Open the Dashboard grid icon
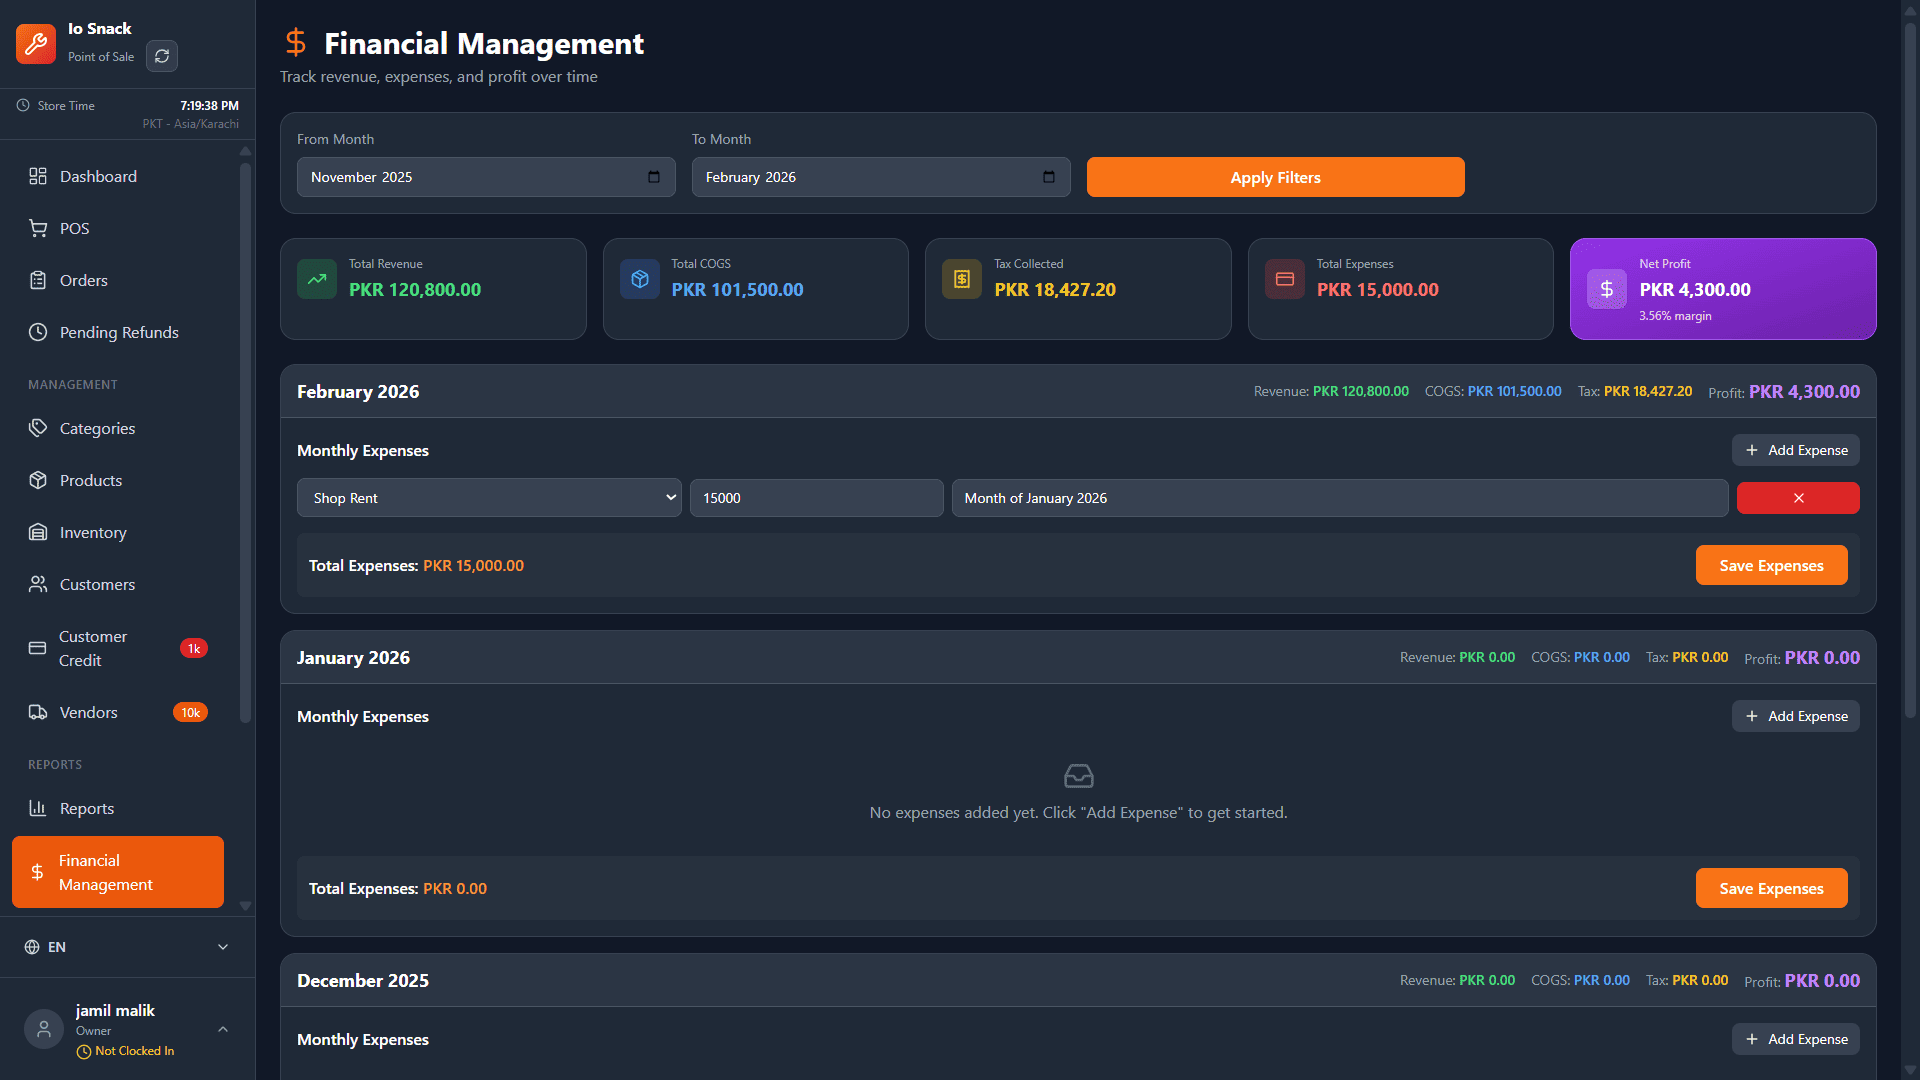This screenshot has width=1920, height=1080. click(38, 176)
